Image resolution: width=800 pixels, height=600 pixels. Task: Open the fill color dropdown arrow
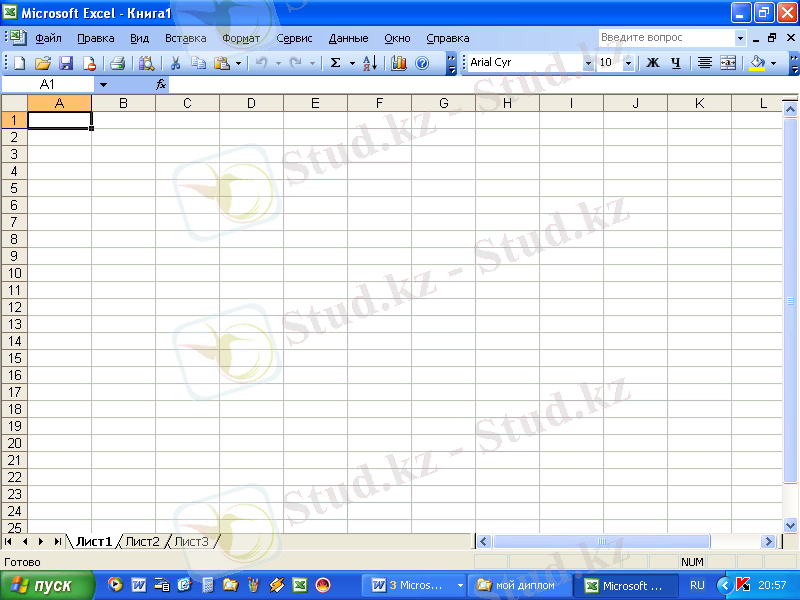pos(773,63)
